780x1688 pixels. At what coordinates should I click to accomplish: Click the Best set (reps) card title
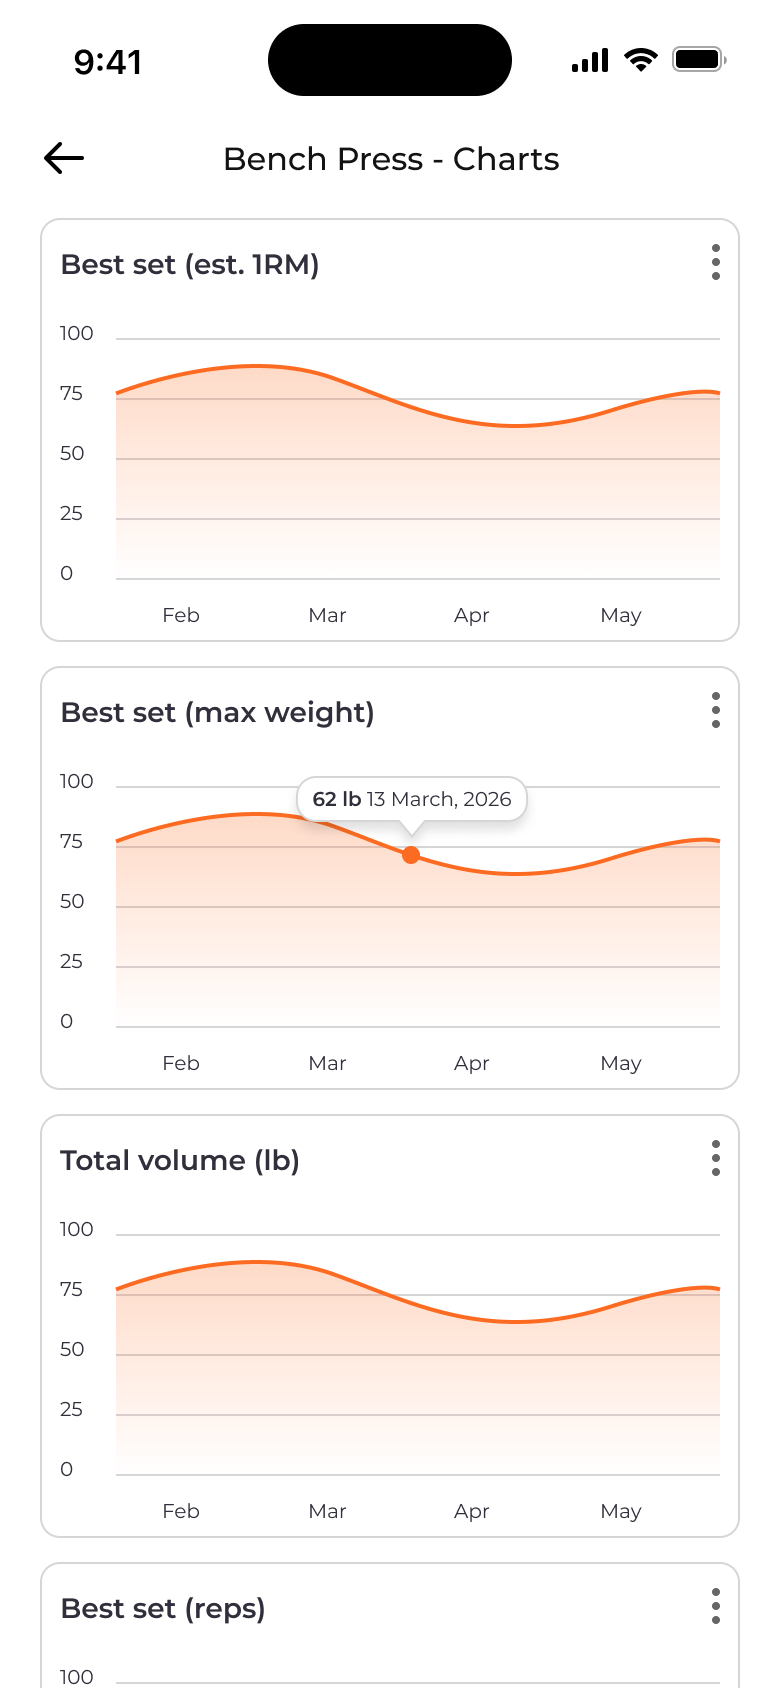(163, 1609)
